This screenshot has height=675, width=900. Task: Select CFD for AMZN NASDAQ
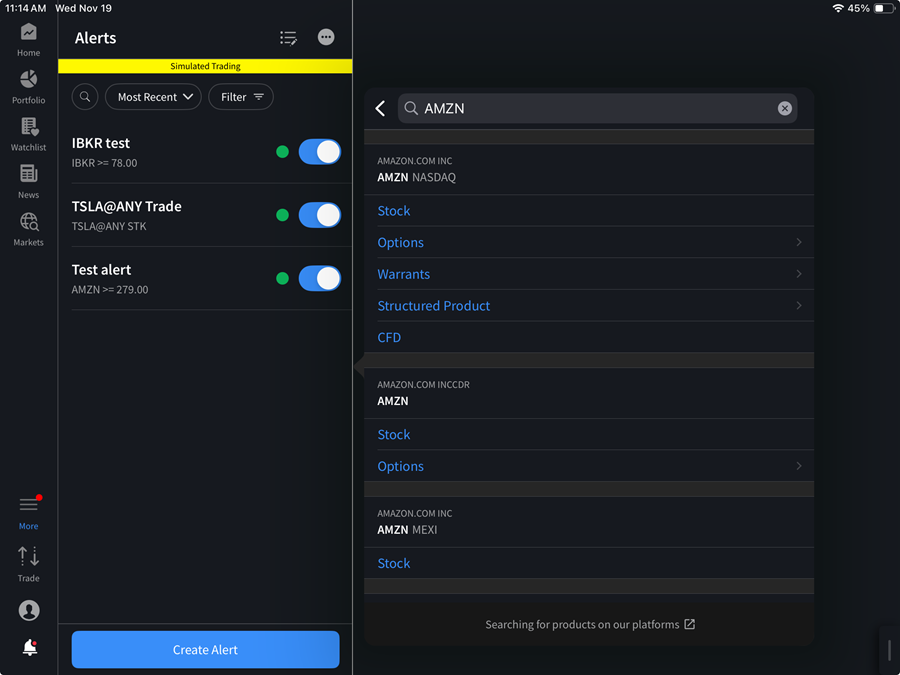(389, 338)
